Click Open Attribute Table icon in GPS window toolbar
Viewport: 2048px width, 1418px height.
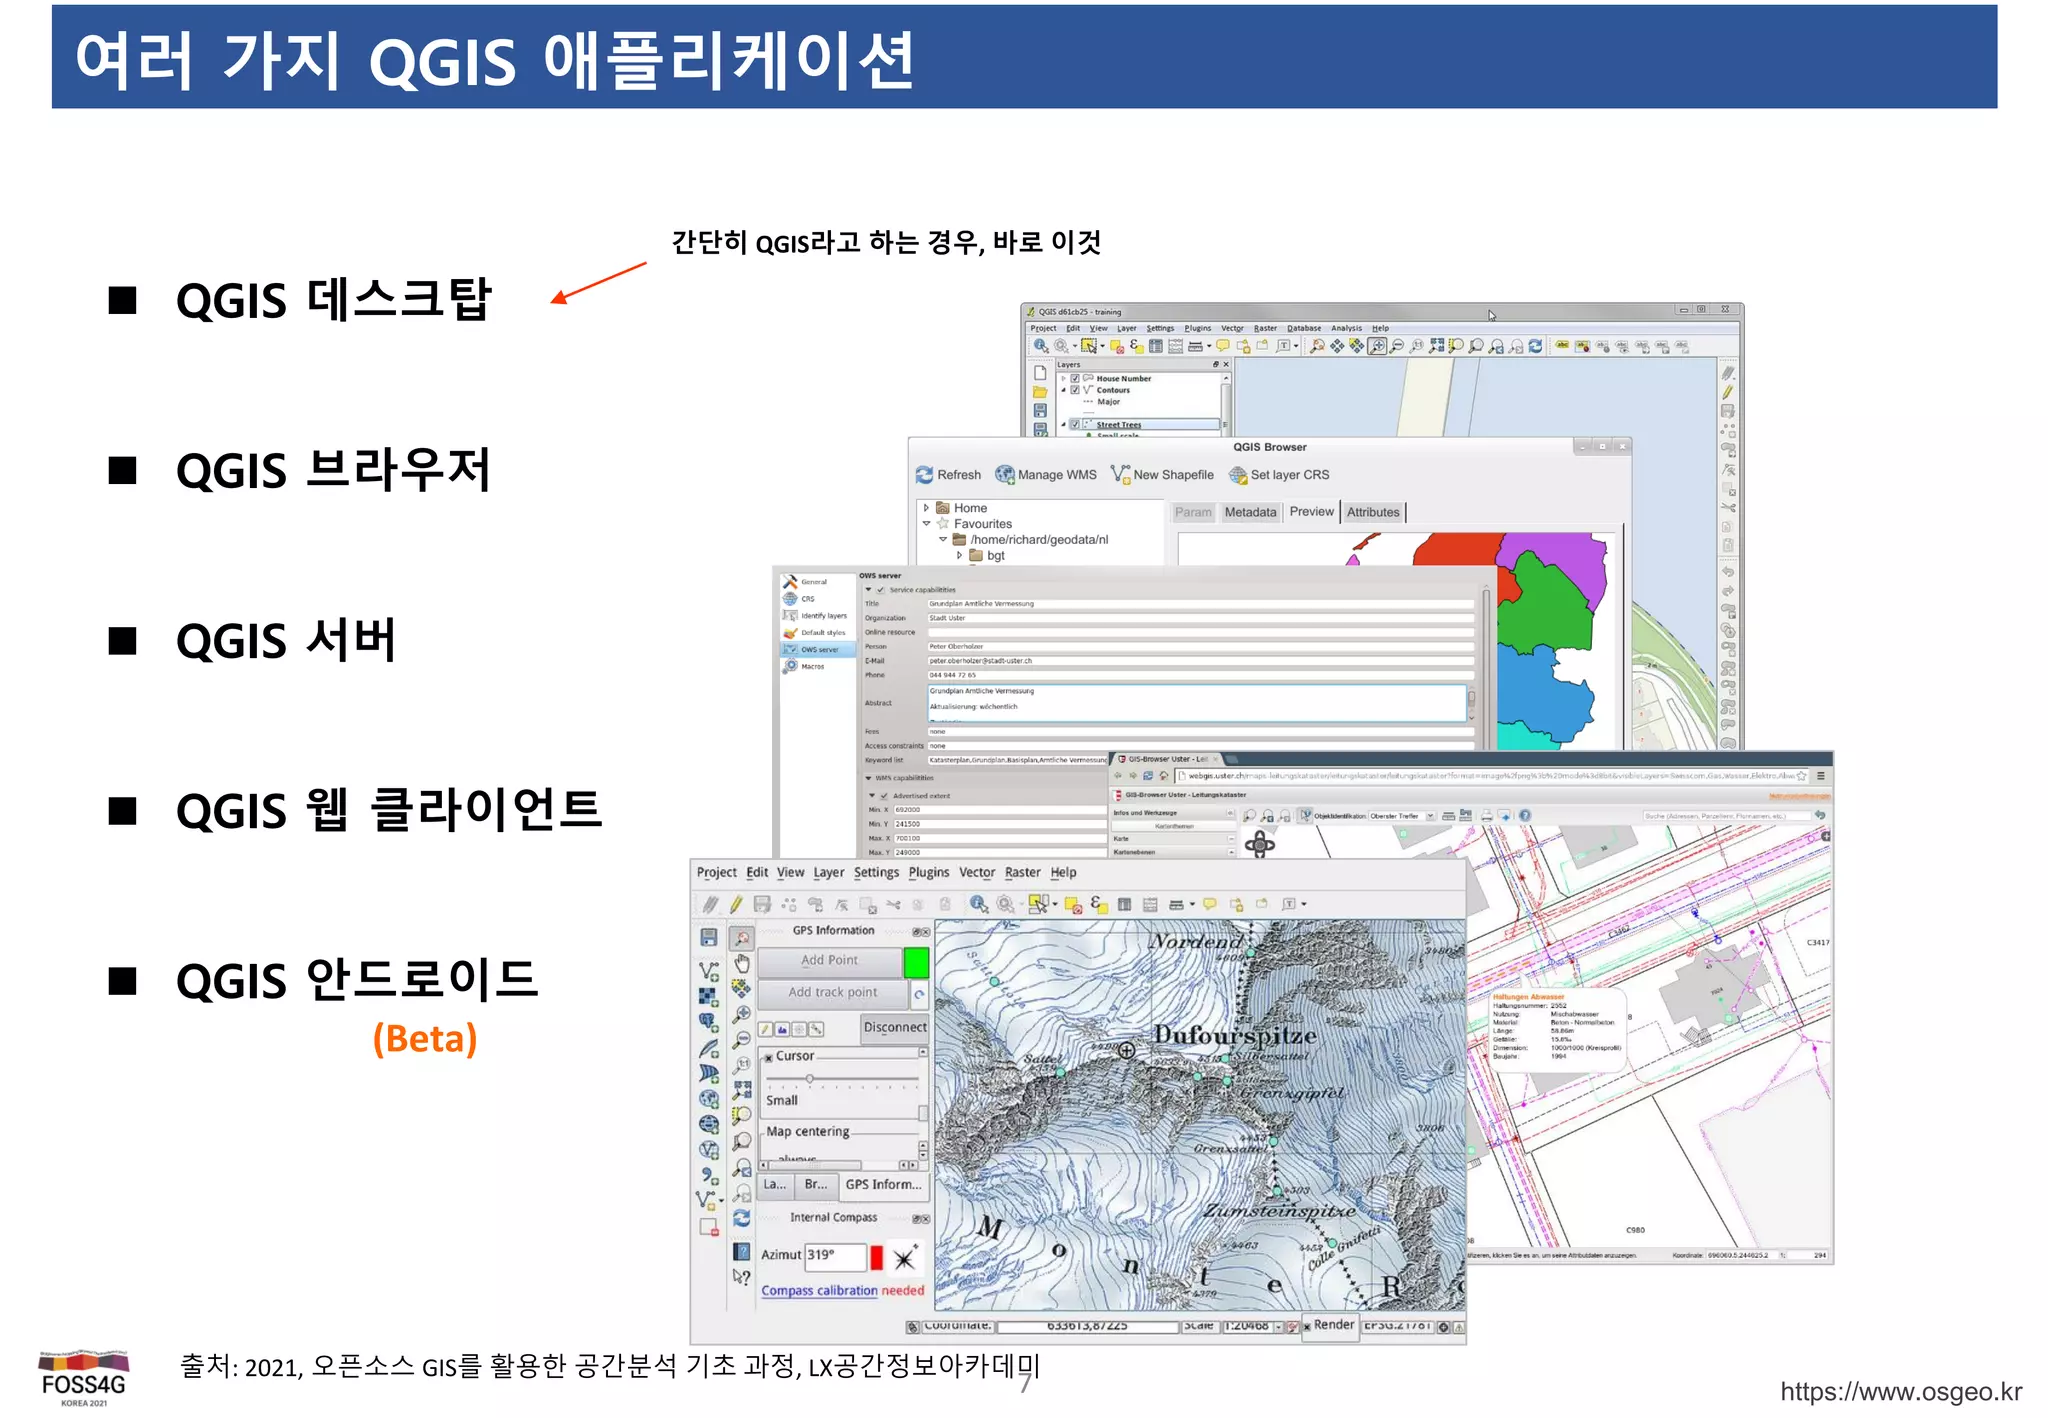click(x=1124, y=904)
